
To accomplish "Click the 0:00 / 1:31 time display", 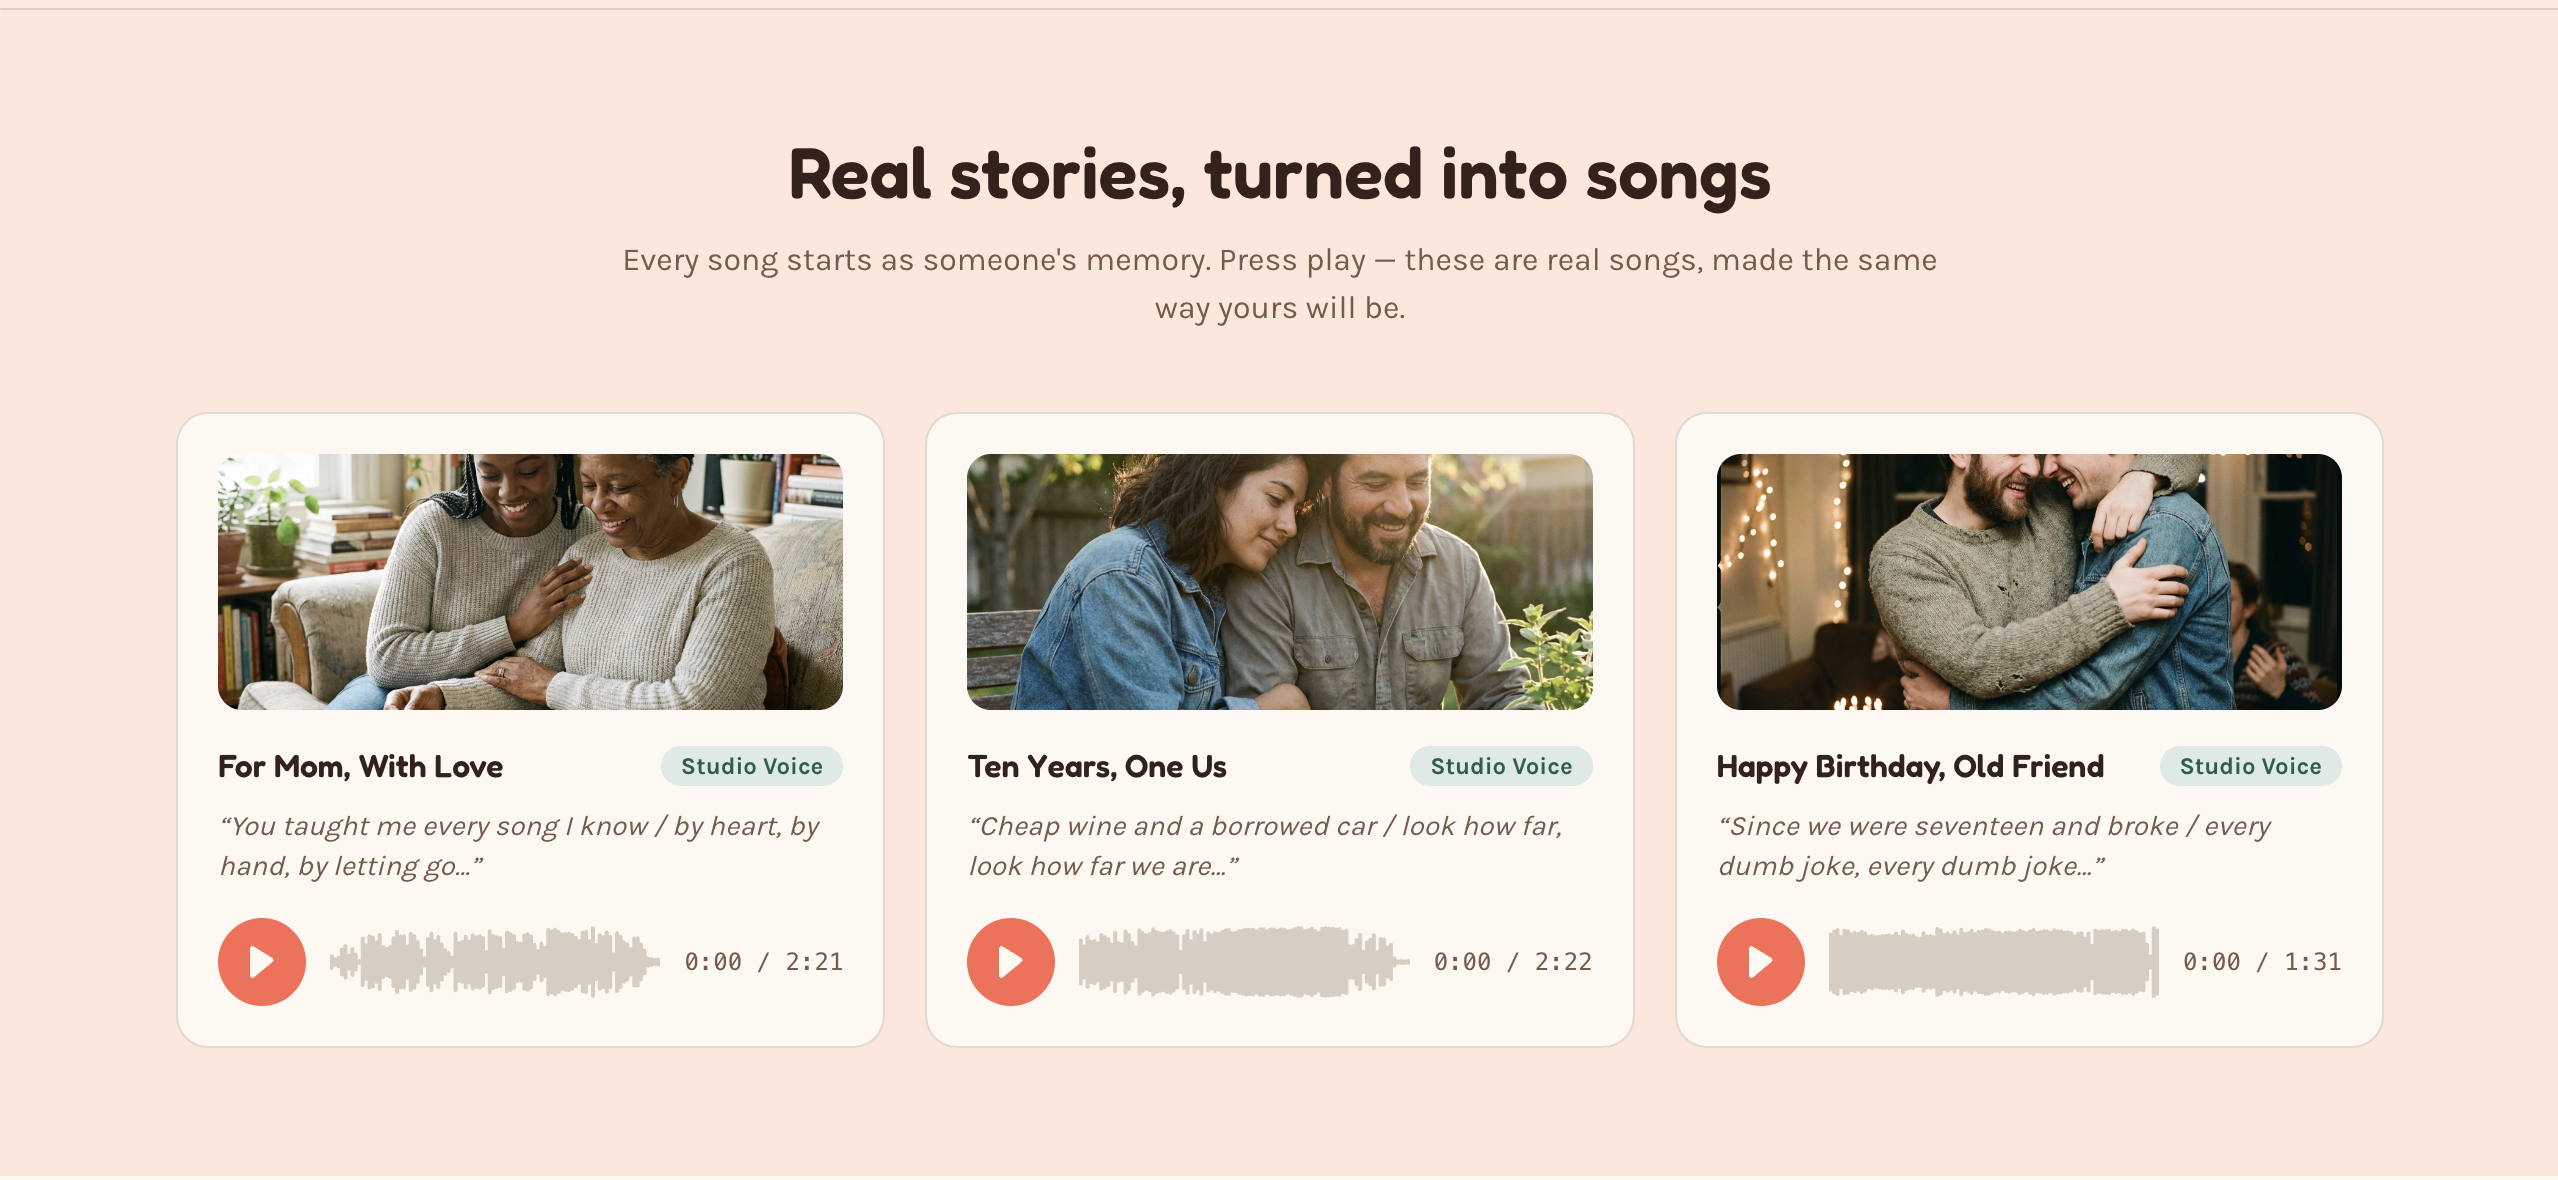I will click(x=2262, y=962).
